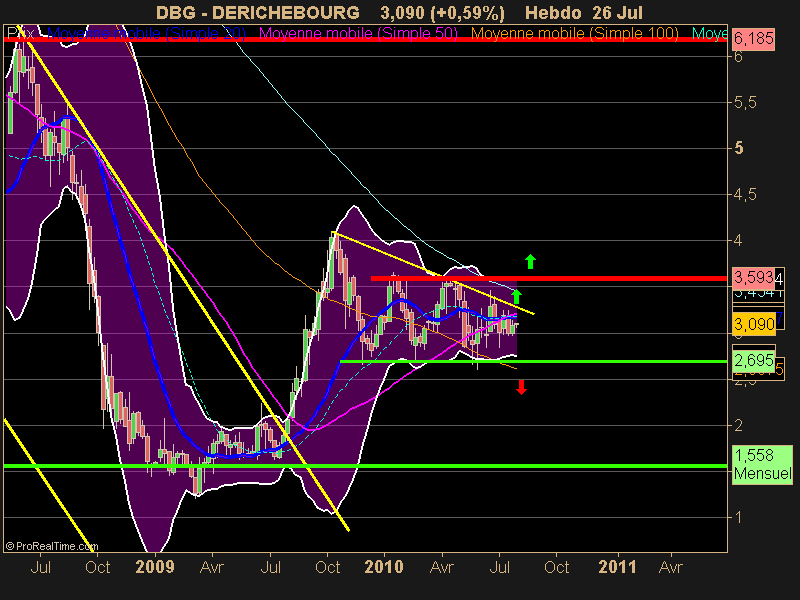
Task: Open the "© ProRealTime.com" copyright link
Action: [52, 546]
